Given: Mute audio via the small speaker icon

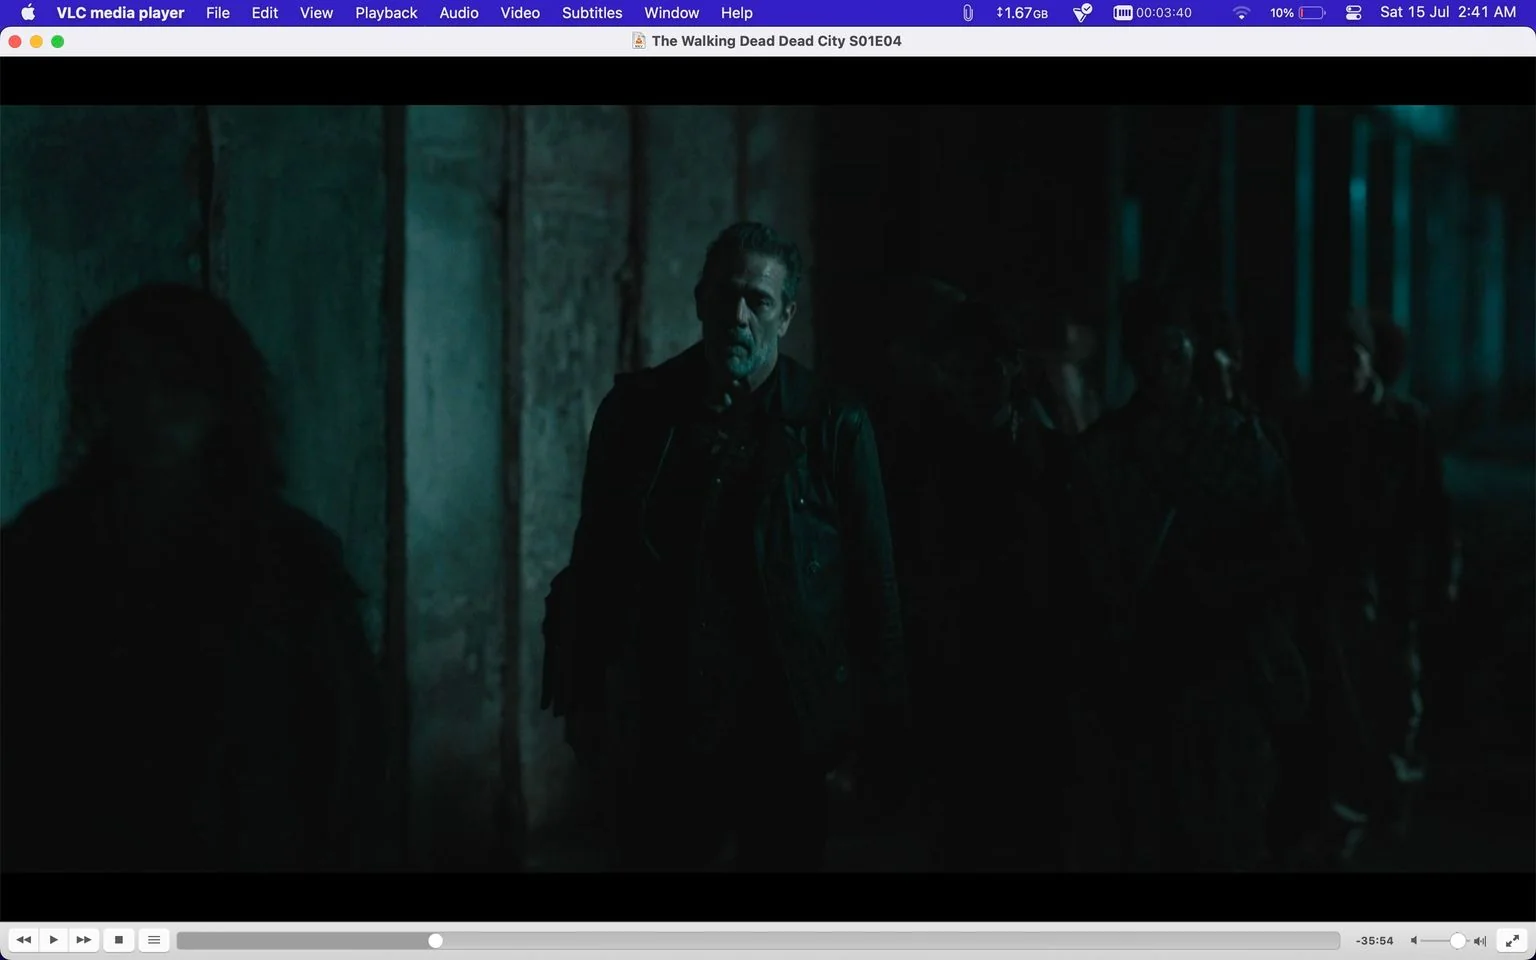Looking at the screenshot, I should (x=1414, y=941).
